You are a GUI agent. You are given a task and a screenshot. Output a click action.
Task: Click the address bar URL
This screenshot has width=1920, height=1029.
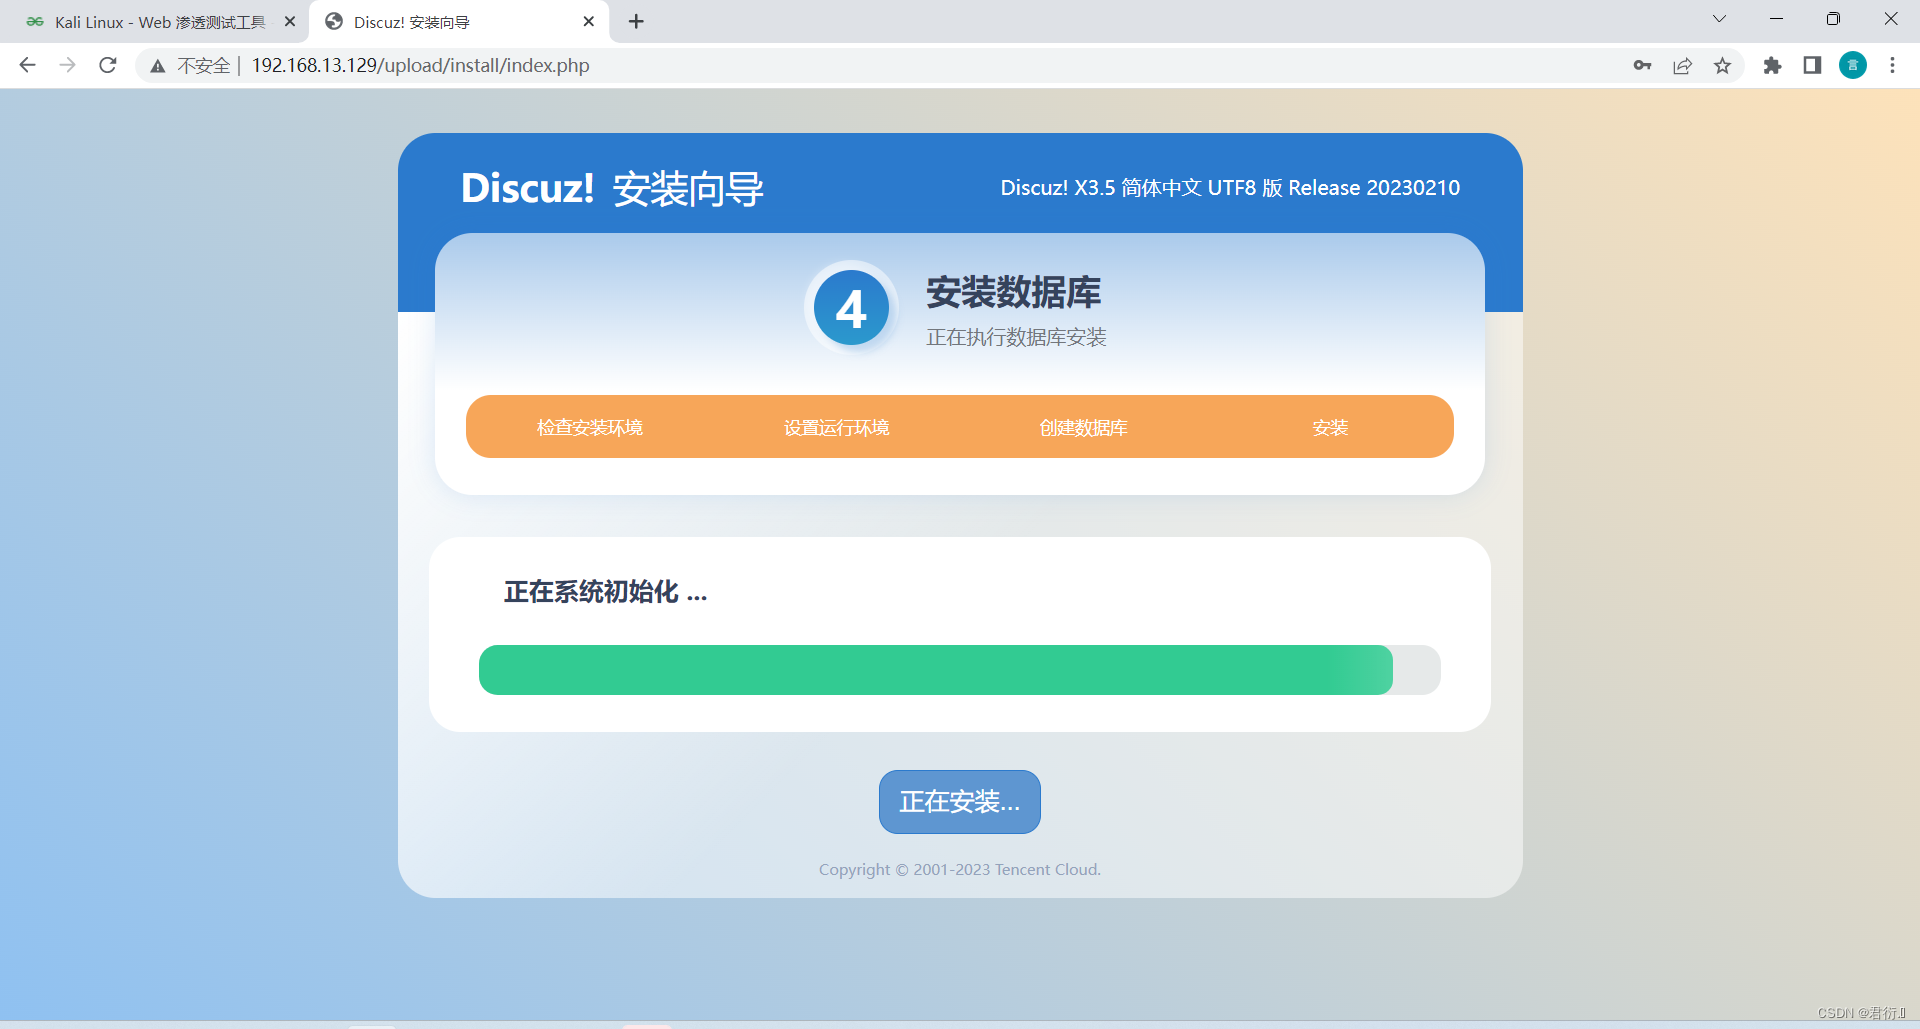coord(420,65)
